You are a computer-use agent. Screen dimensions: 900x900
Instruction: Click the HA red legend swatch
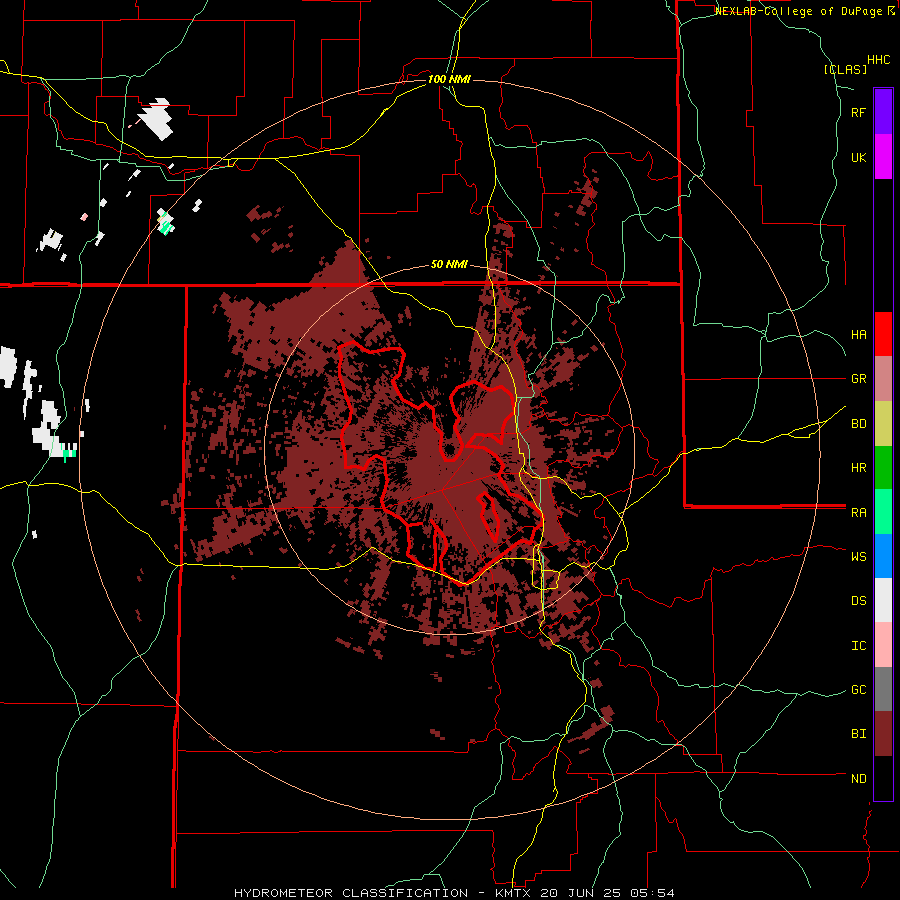pos(883,334)
